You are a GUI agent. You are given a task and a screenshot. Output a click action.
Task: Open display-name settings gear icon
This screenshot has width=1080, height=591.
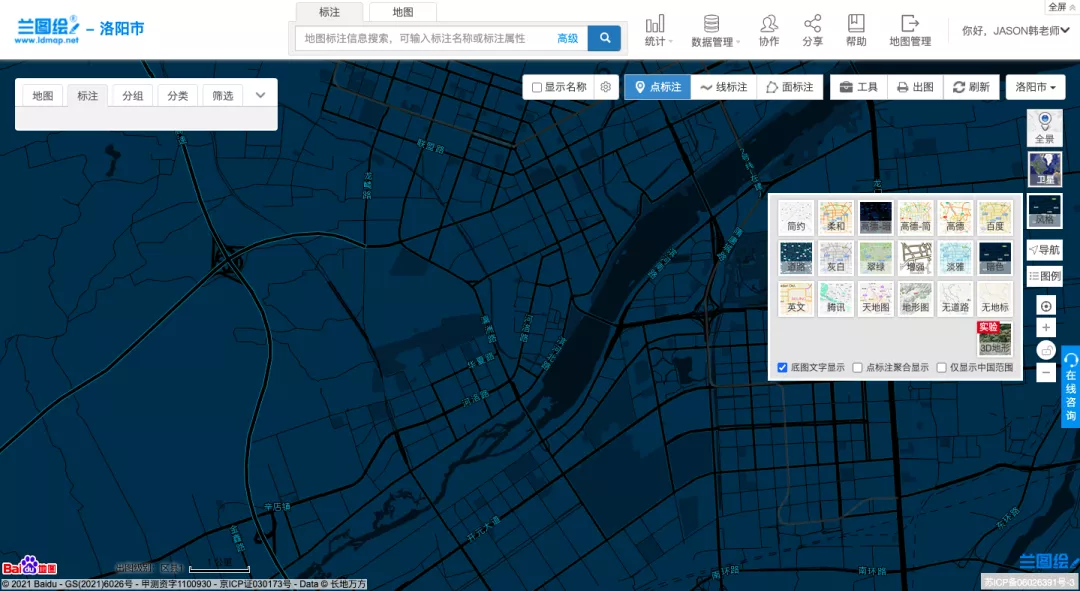click(x=605, y=87)
